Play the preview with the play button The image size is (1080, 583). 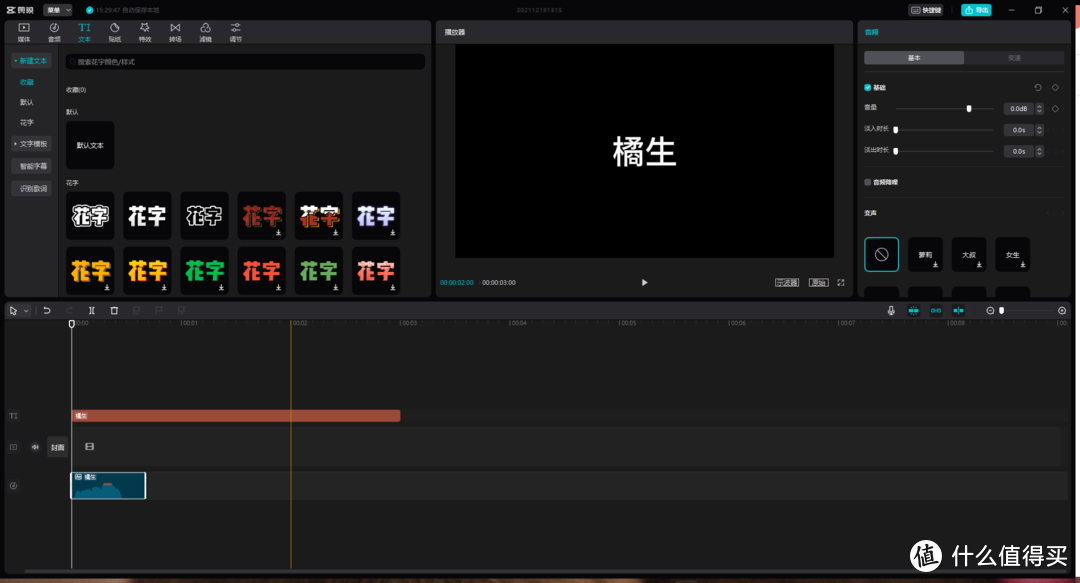645,283
